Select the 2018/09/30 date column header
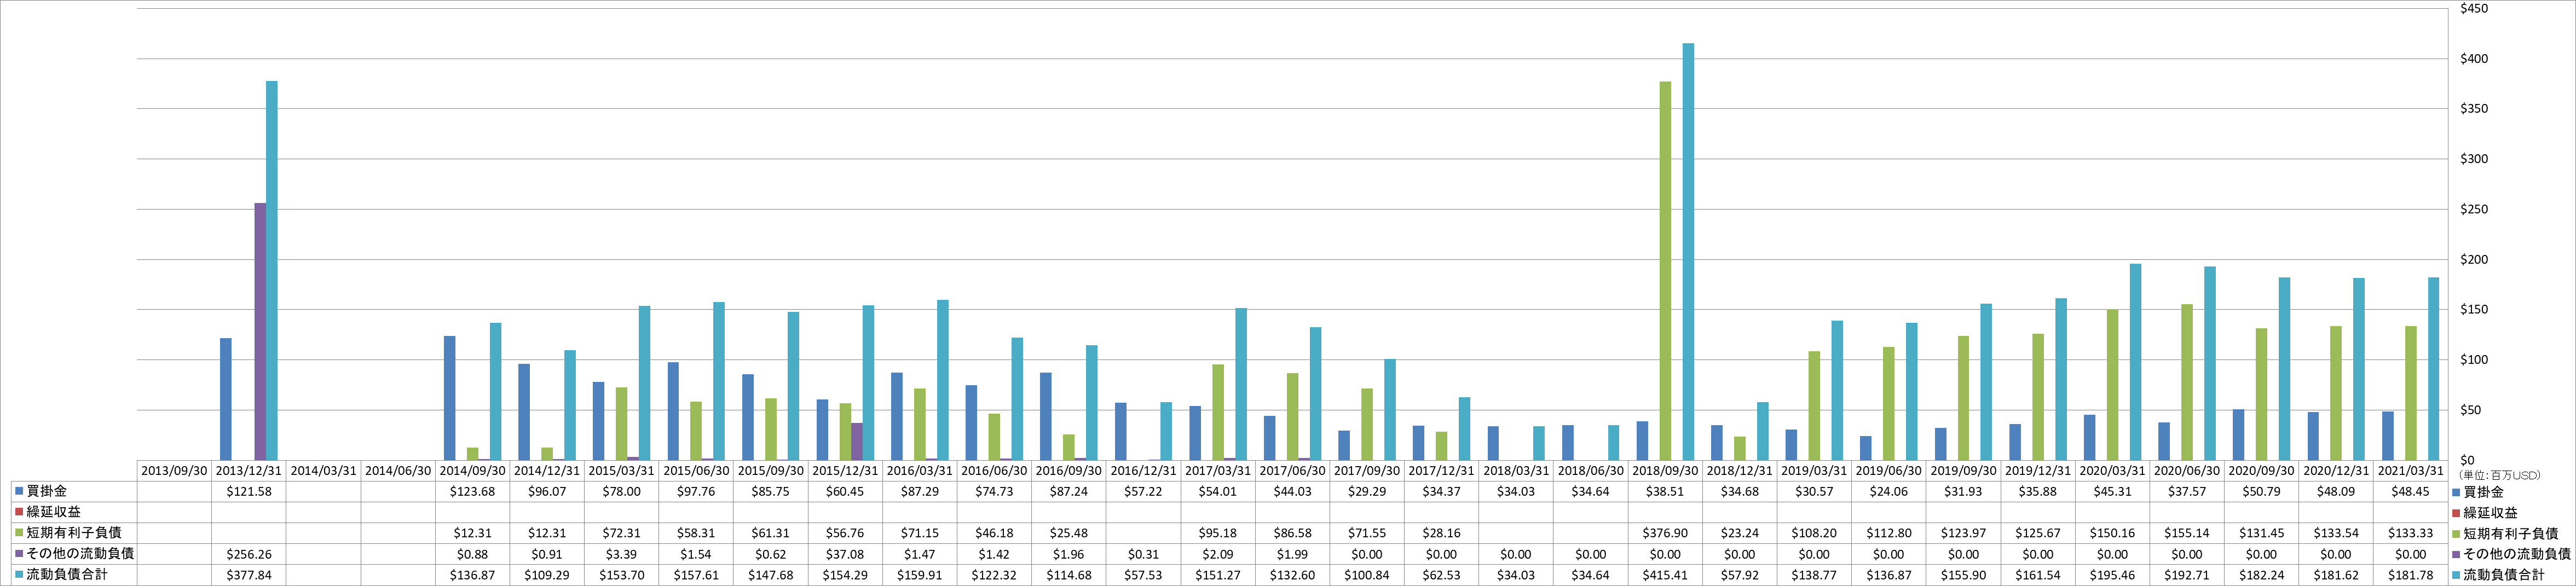 tap(1665, 470)
